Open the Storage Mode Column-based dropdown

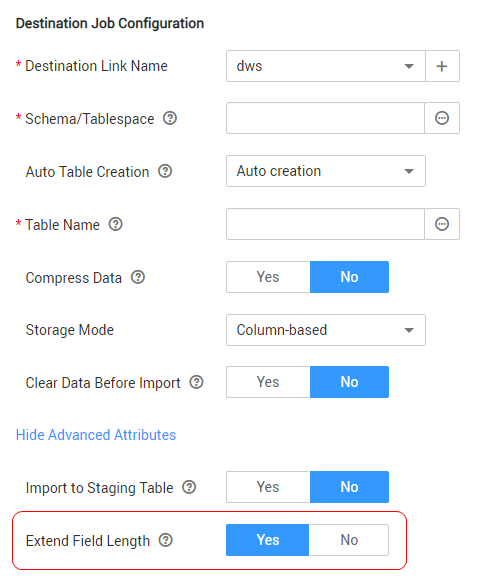(x=325, y=330)
